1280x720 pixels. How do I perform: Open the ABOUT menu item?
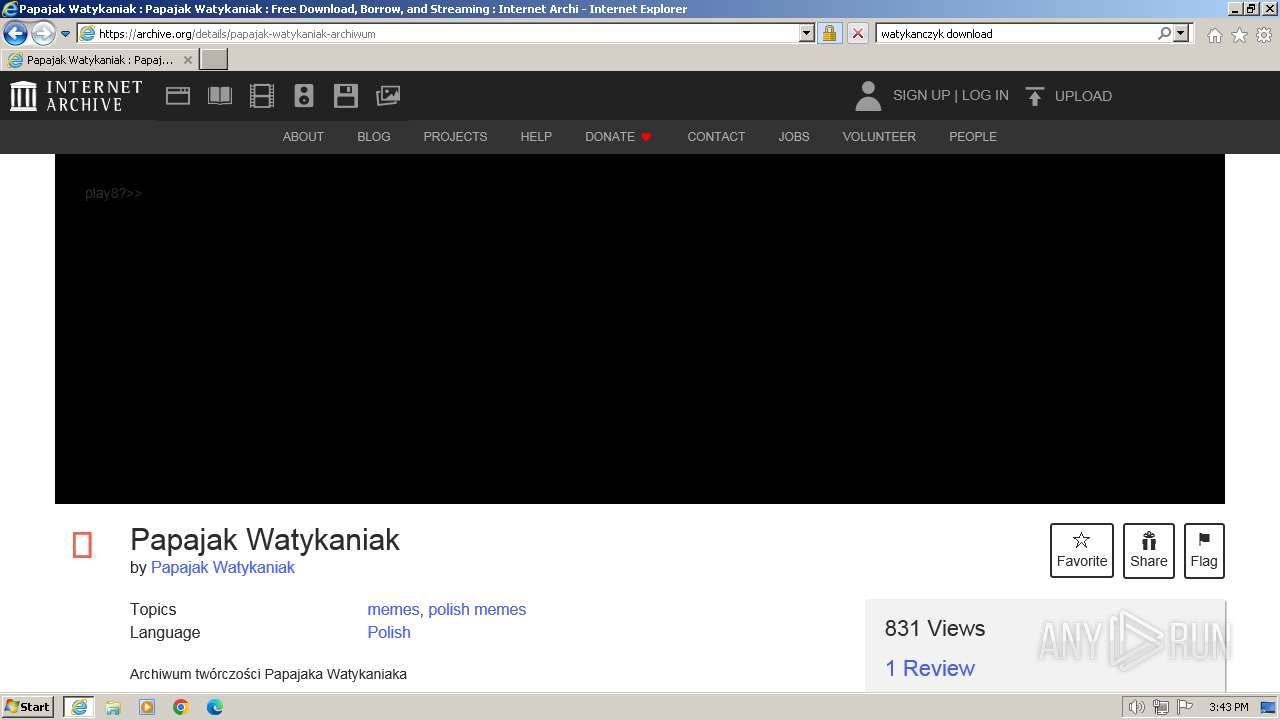pos(303,137)
